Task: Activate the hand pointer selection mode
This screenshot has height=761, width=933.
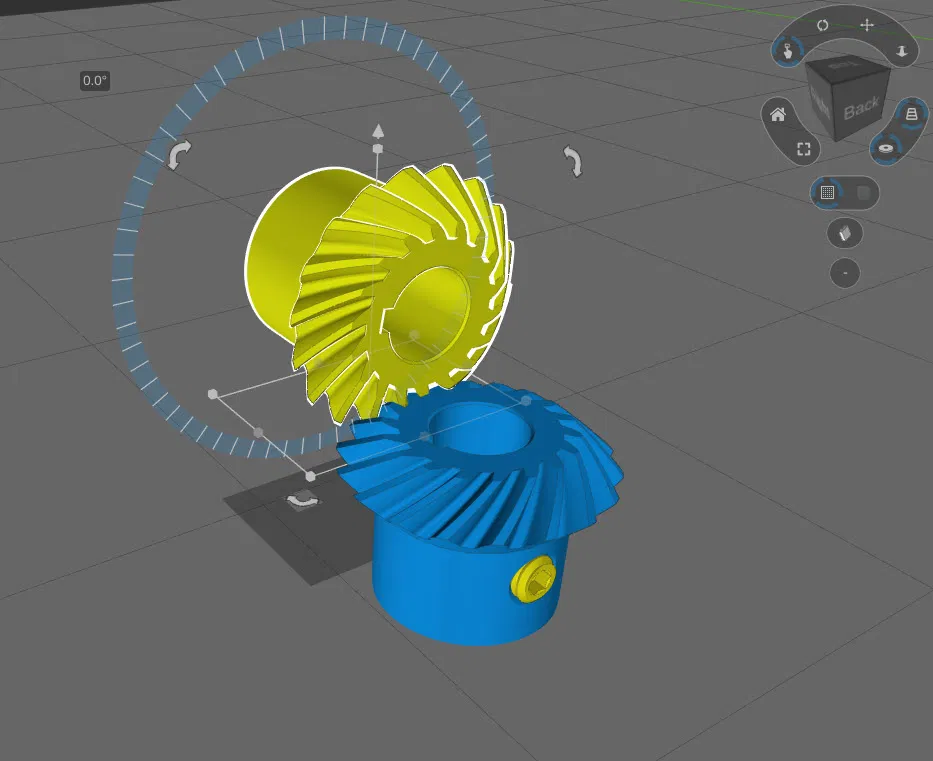Action: tap(788, 52)
